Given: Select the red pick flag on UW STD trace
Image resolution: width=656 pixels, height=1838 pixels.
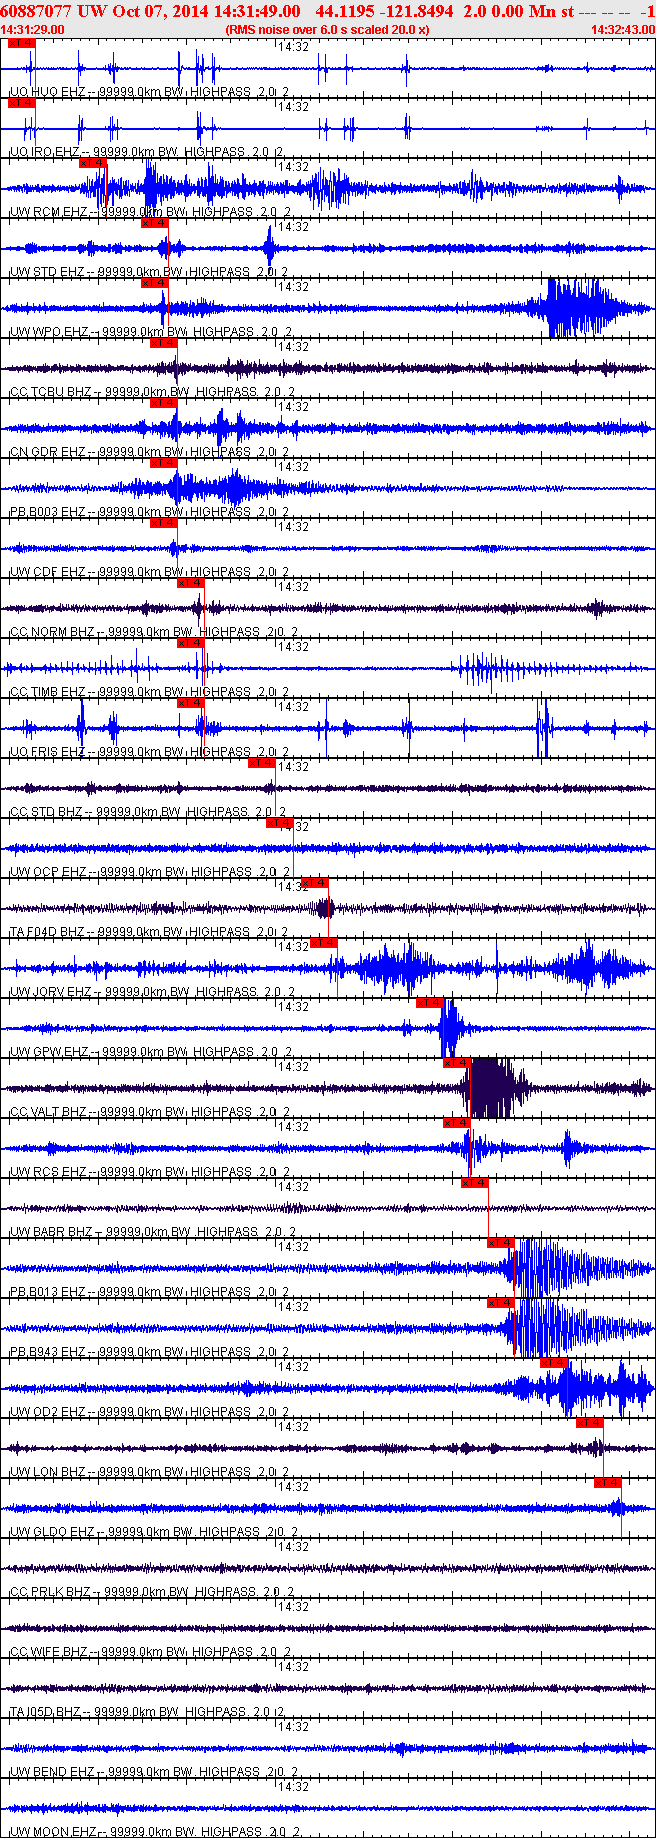Looking at the screenshot, I should pos(154,223).
